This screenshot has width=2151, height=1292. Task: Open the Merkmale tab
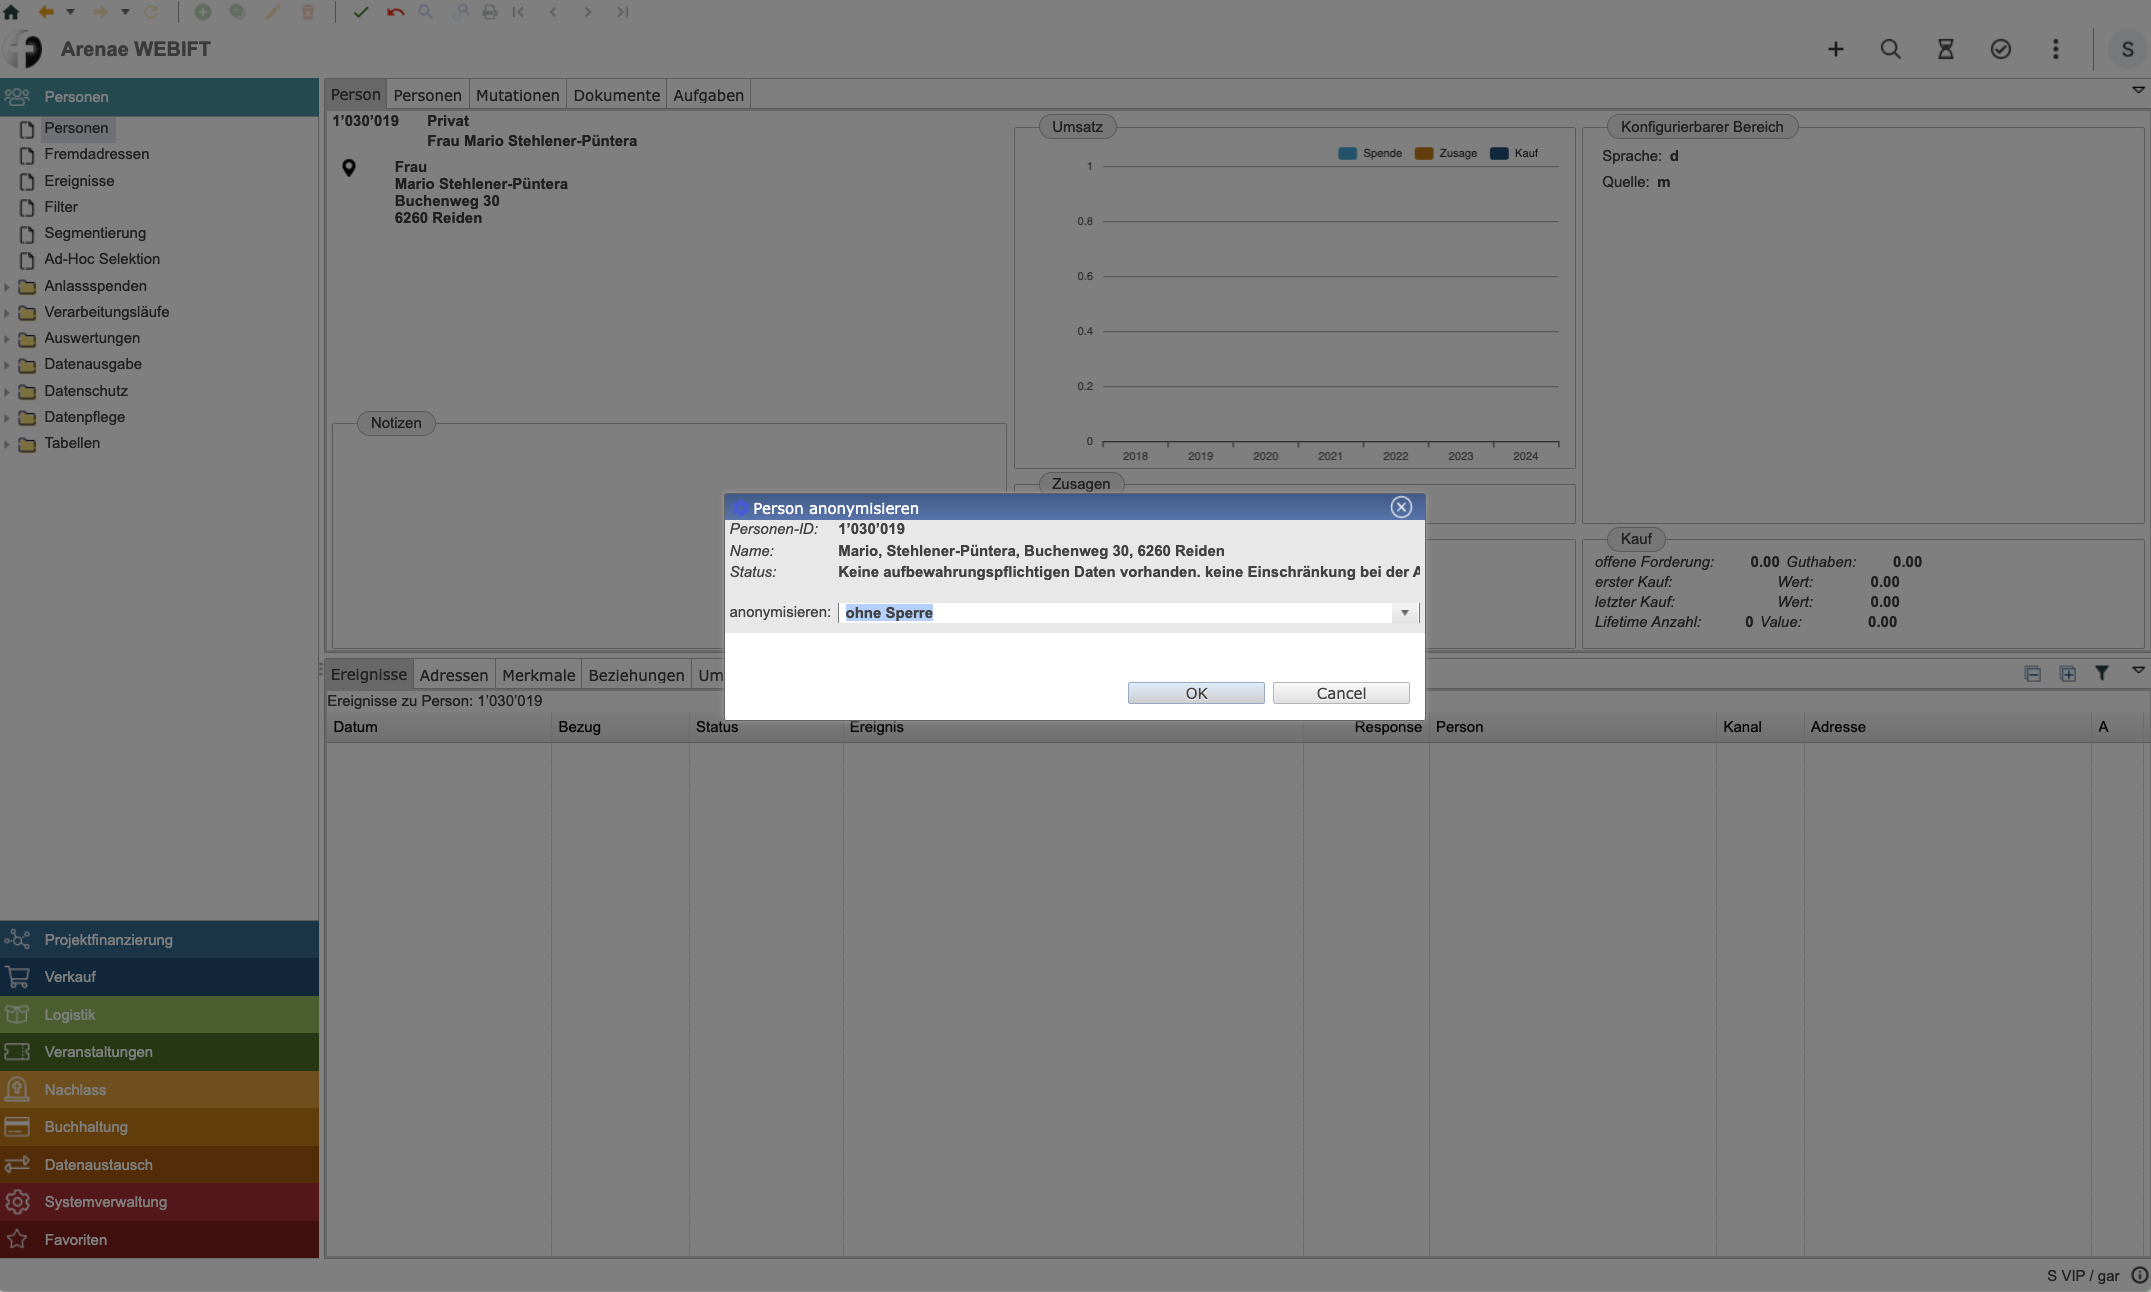pos(538,675)
